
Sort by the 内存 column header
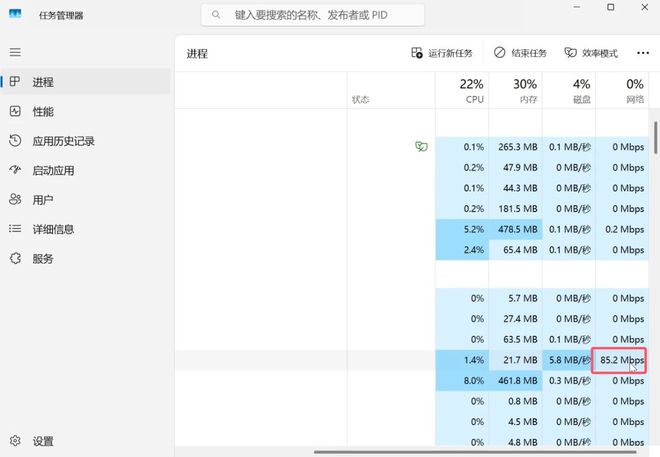(516, 90)
